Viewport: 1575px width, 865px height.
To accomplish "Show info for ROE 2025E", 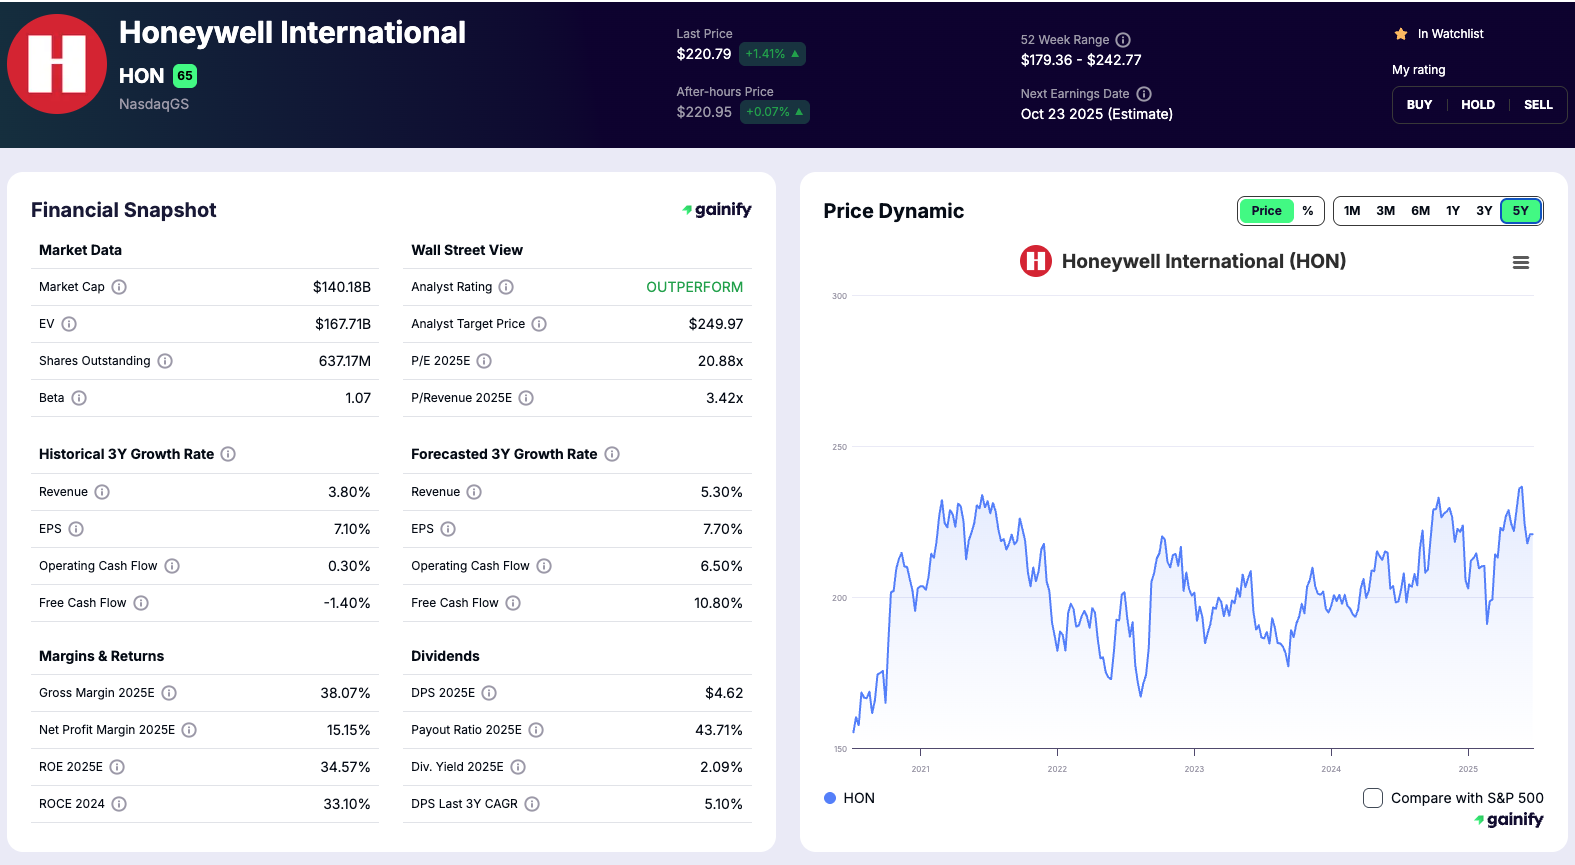I will 117,767.
